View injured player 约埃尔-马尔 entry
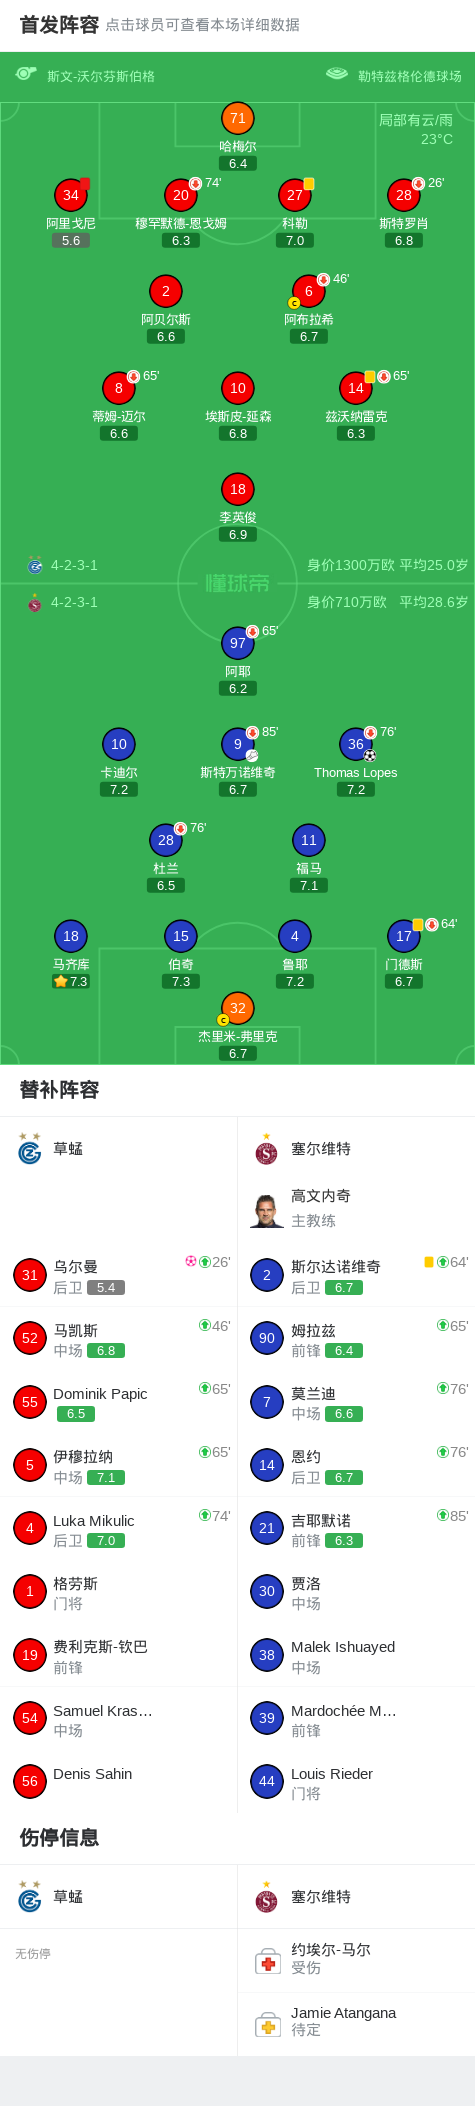This screenshot has height=2106, width=475. 356,1960
